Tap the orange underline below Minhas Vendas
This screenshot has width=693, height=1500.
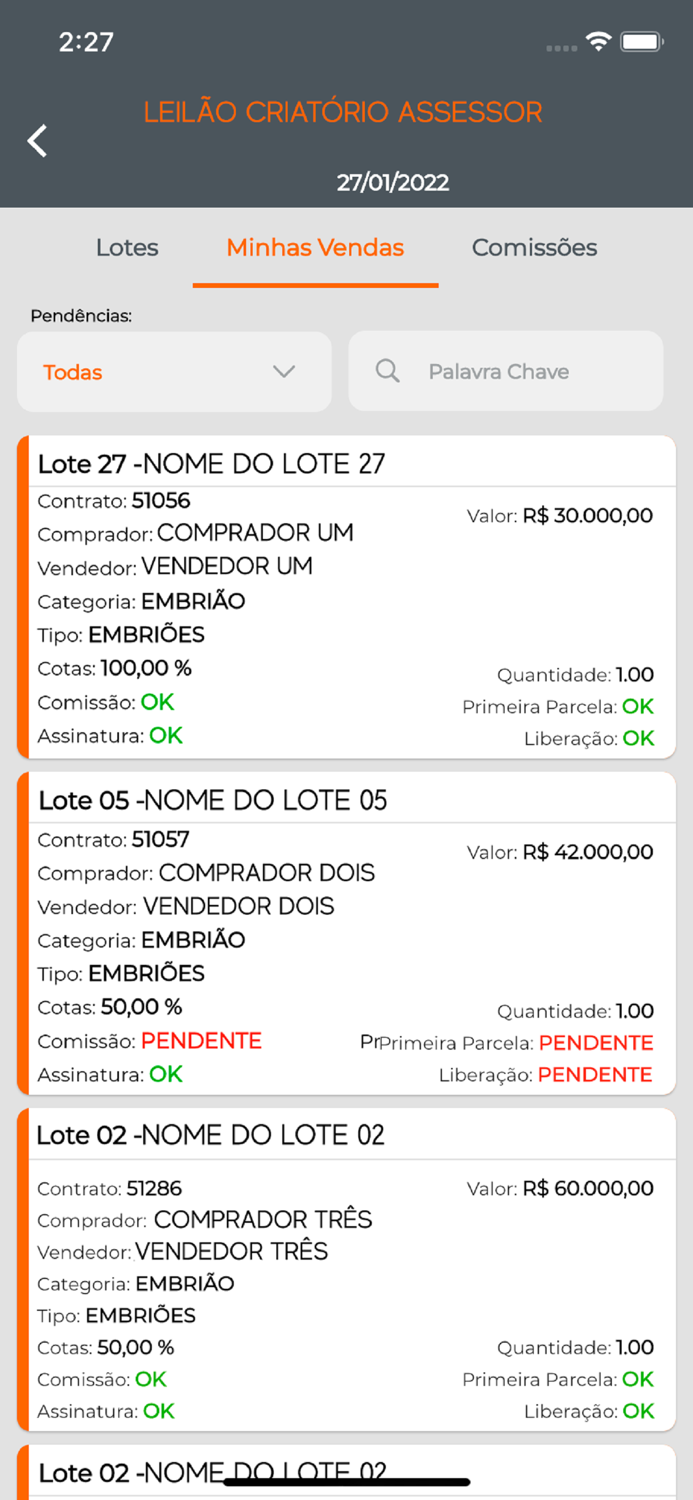tap(315, 286)
